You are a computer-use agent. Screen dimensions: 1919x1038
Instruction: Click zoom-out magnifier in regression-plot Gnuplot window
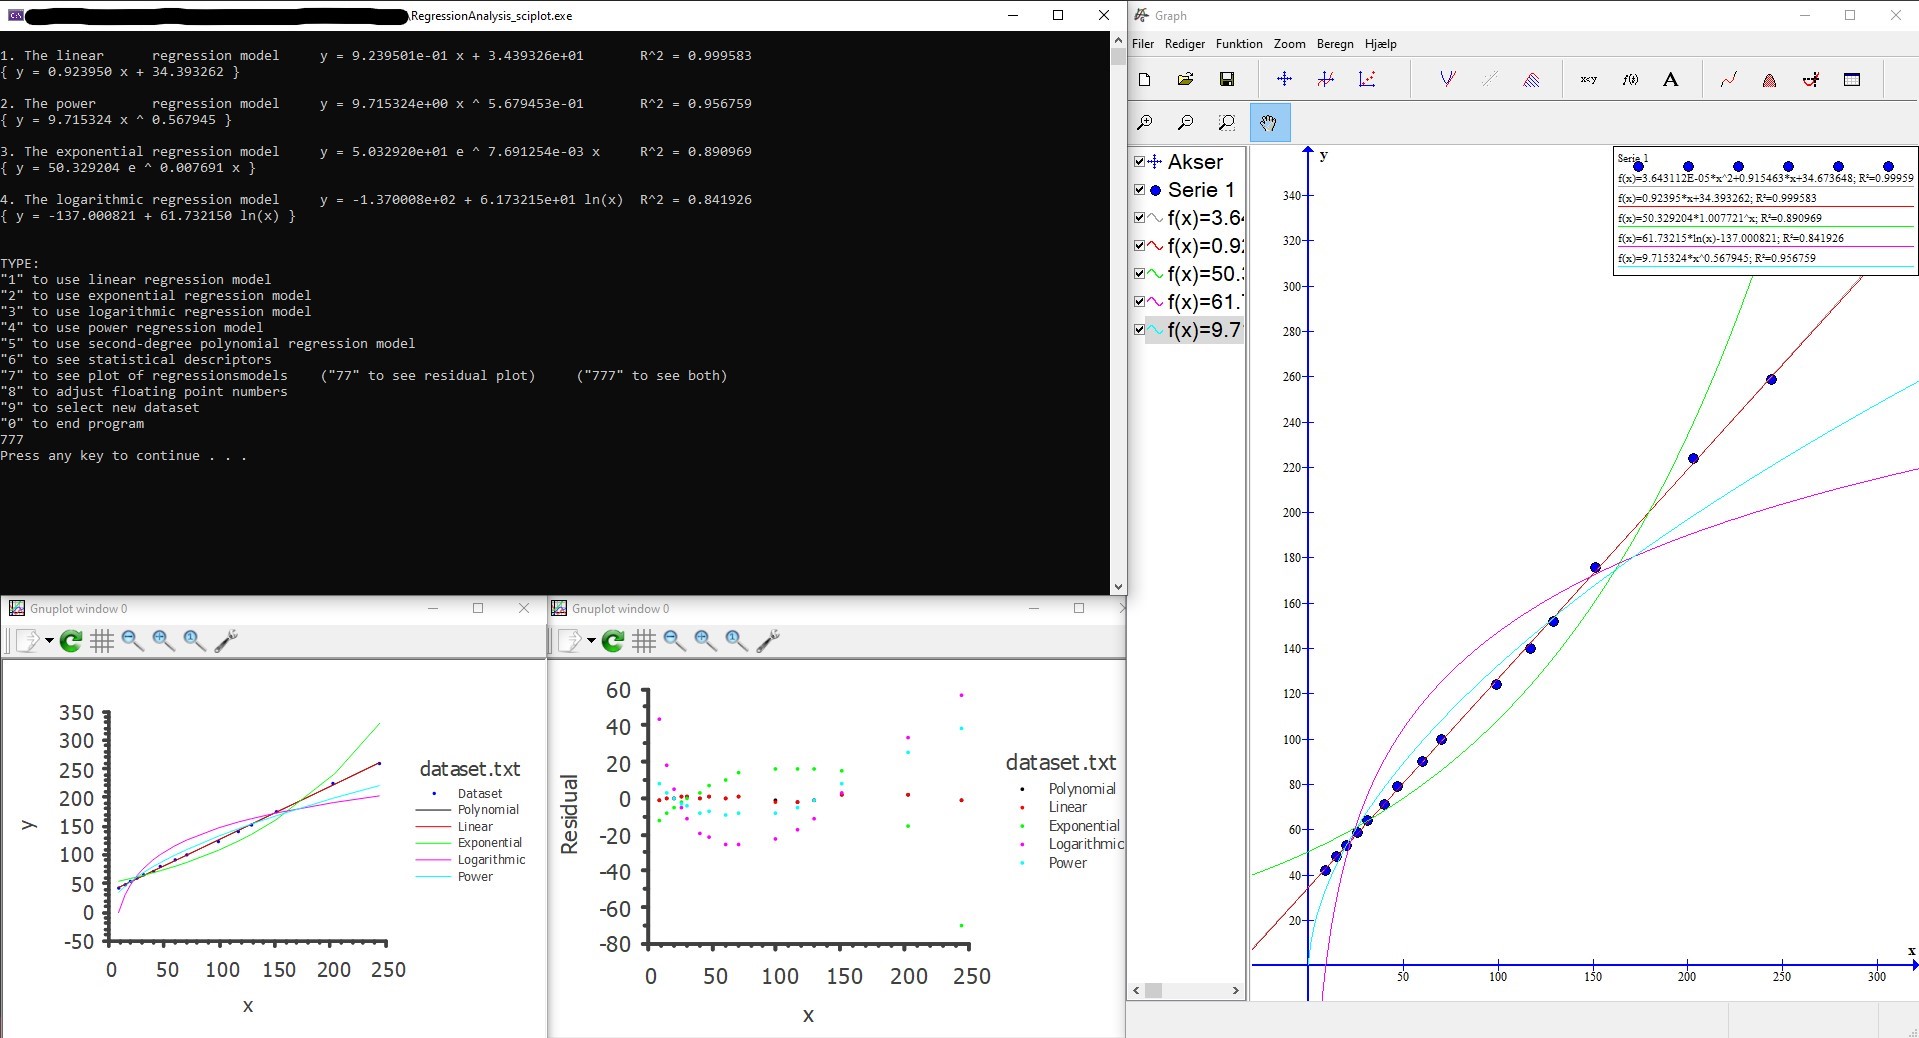point(132,641)
